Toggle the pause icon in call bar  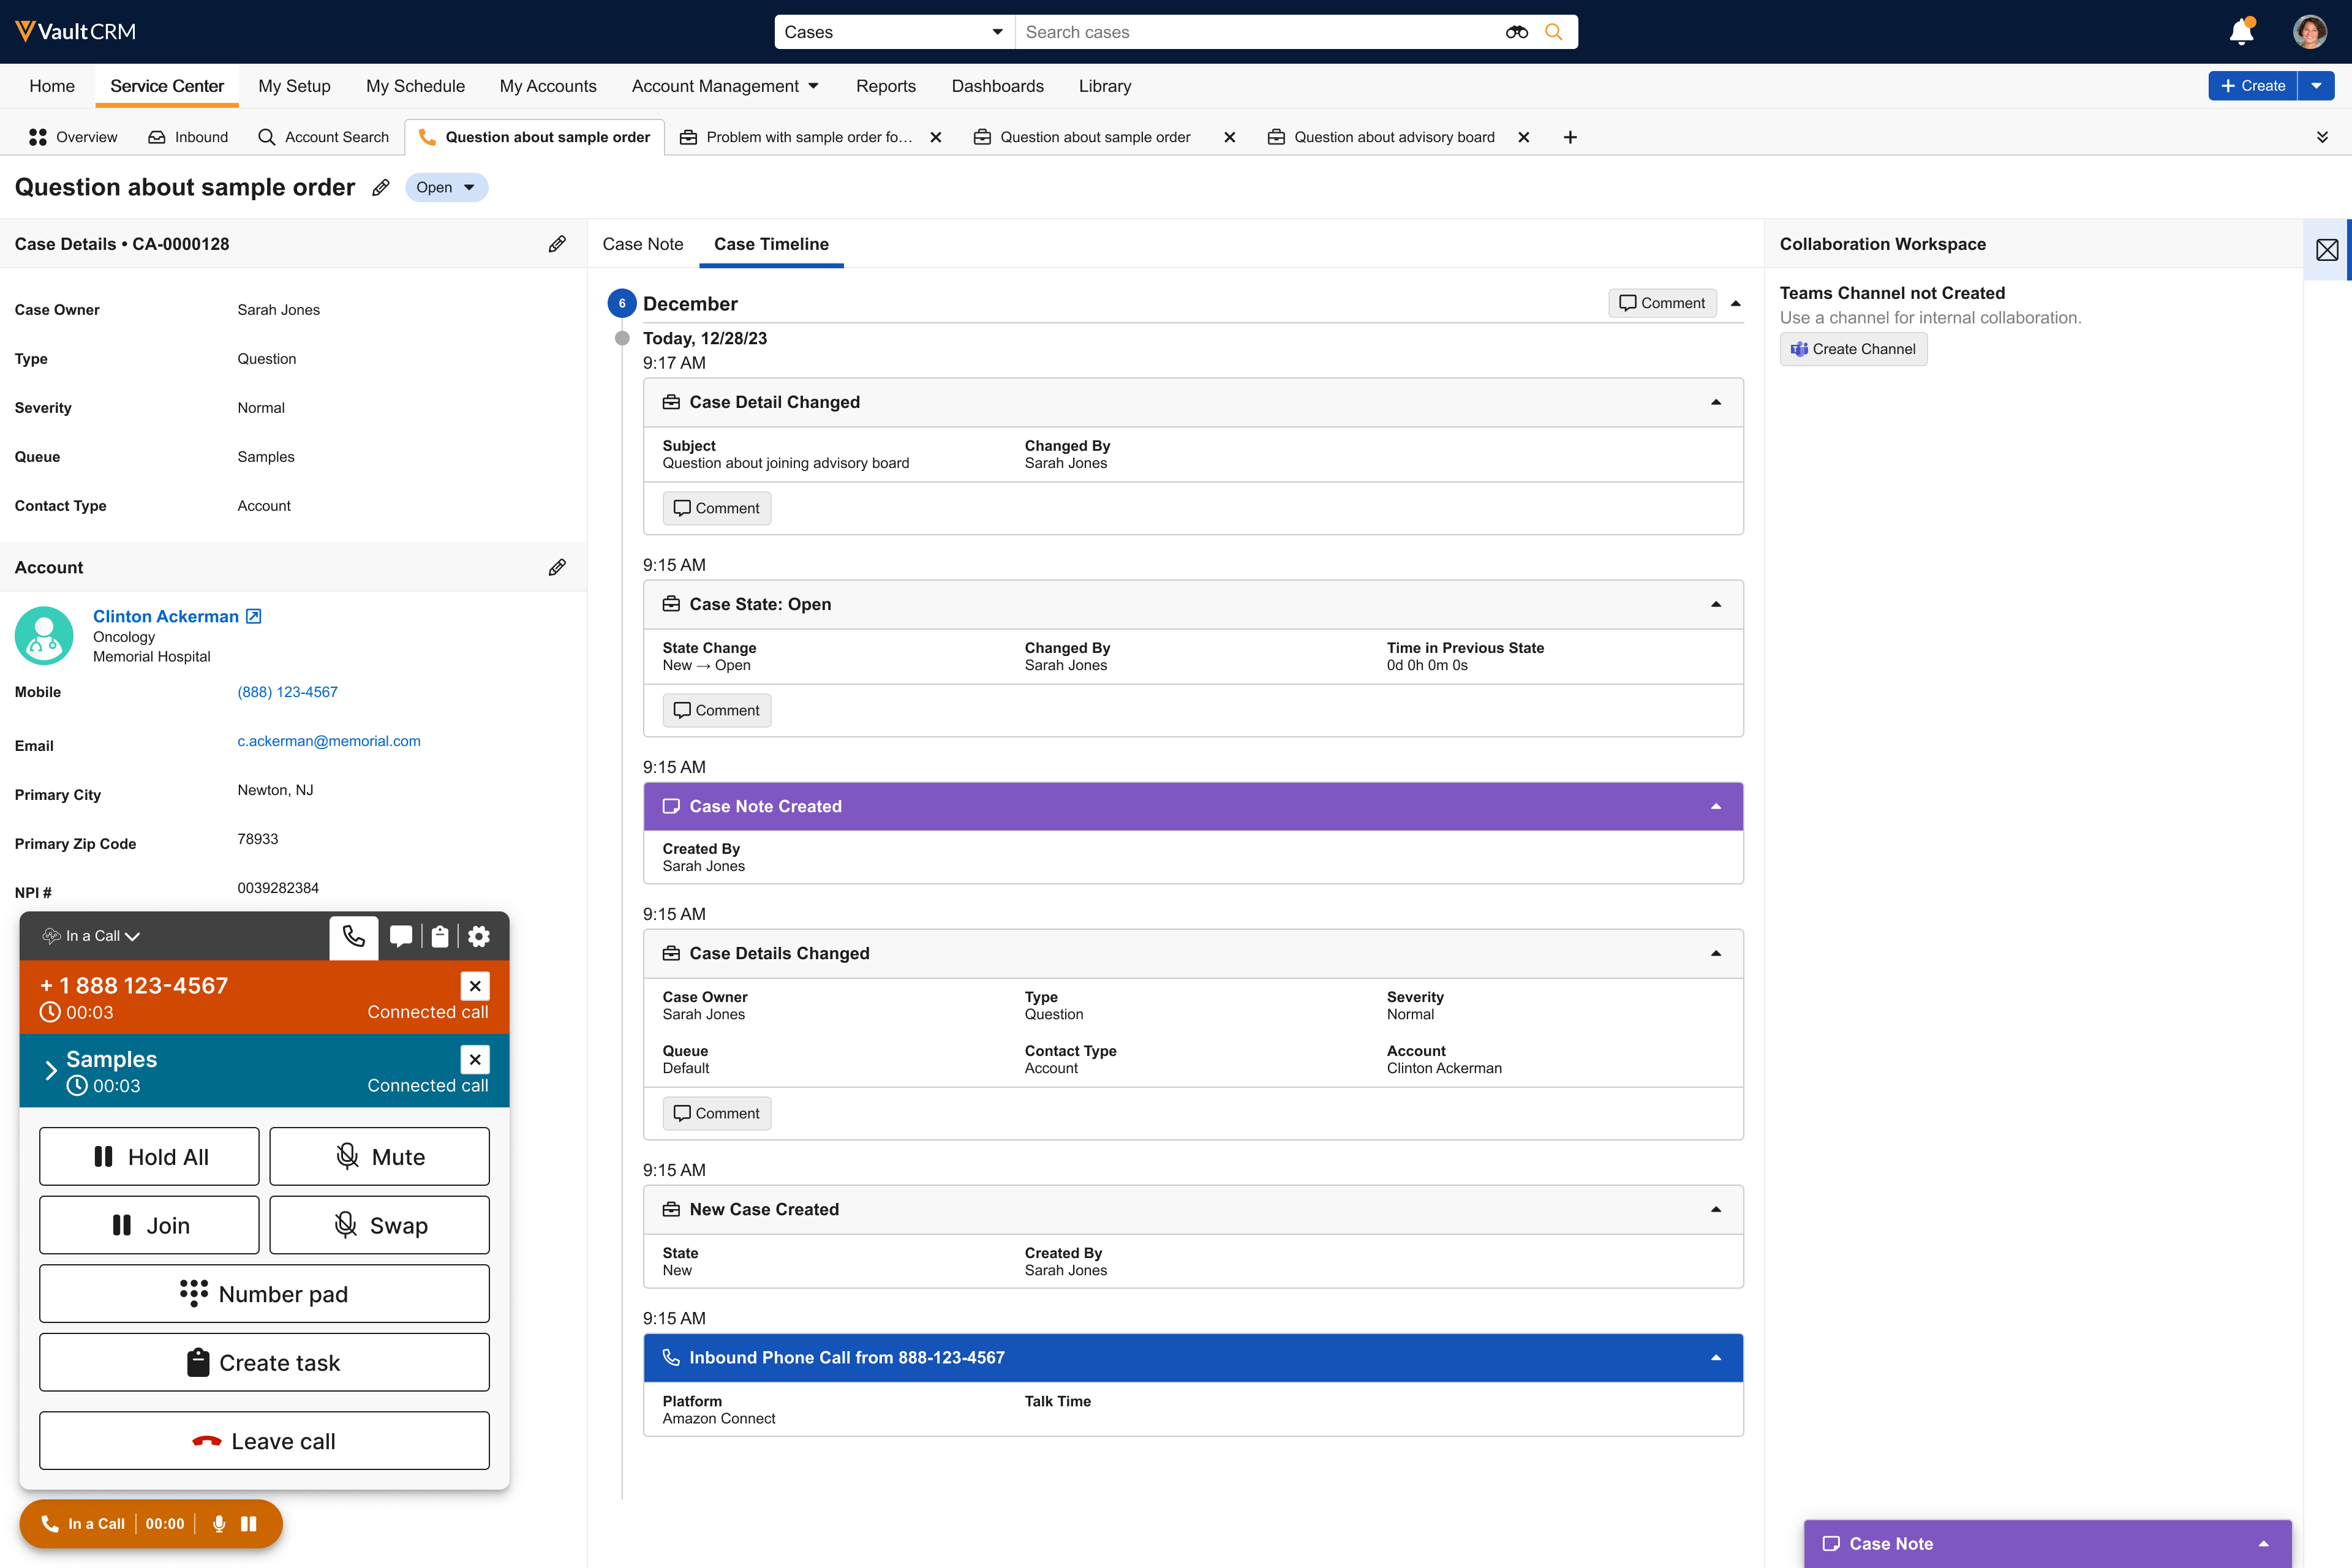click(x=249, y=1524)
